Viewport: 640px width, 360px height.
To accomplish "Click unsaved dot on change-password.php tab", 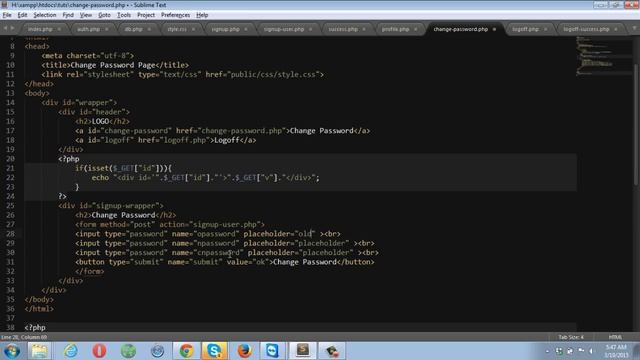I will click(494, 29).
